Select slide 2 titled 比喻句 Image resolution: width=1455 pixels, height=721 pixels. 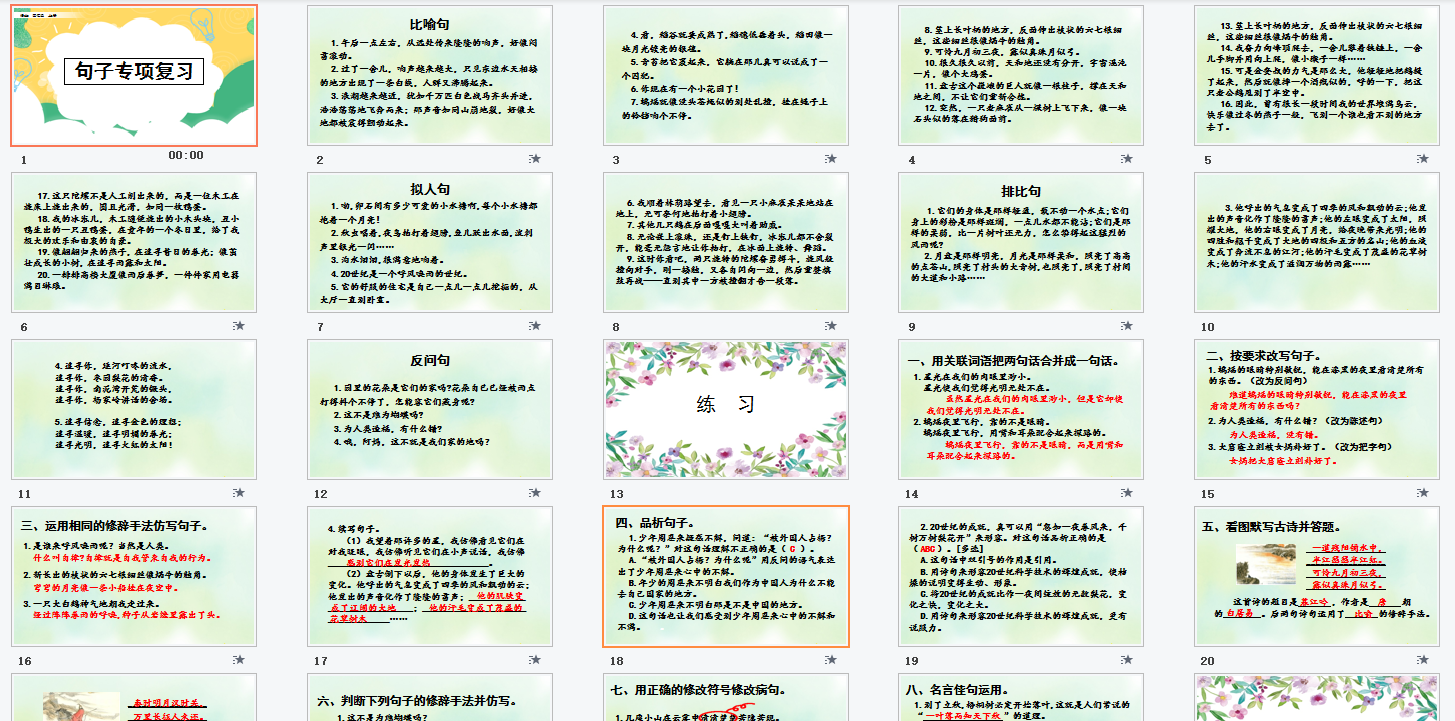(430, 75)
